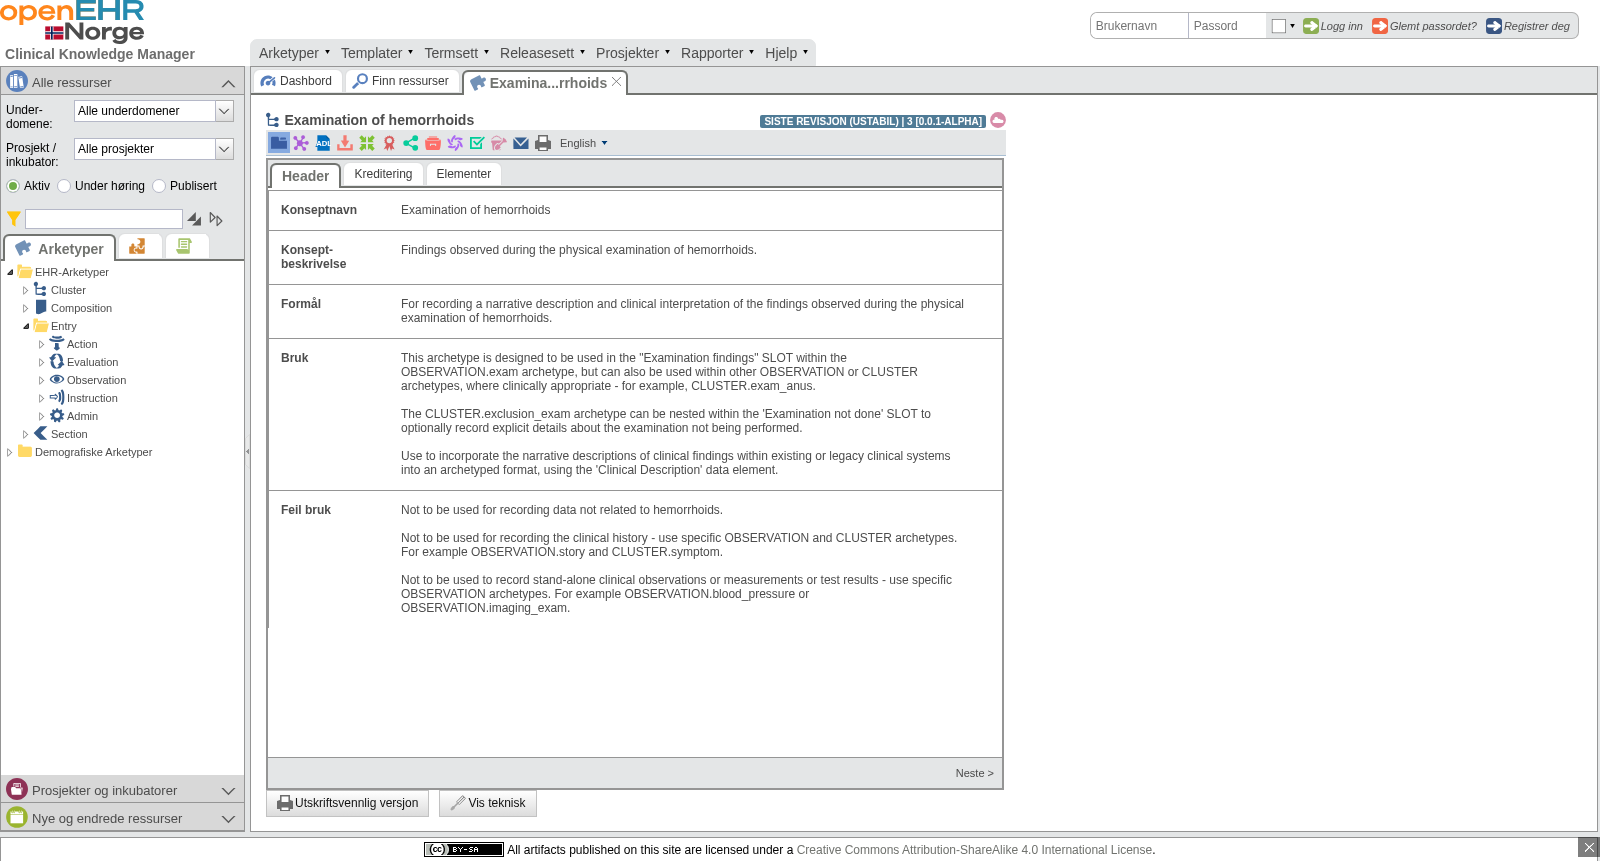Image resolution: width=1600 pixels, height=861 pixels.
Task: Close the license notice bar at bottom right
Action: pos(1588,847)
